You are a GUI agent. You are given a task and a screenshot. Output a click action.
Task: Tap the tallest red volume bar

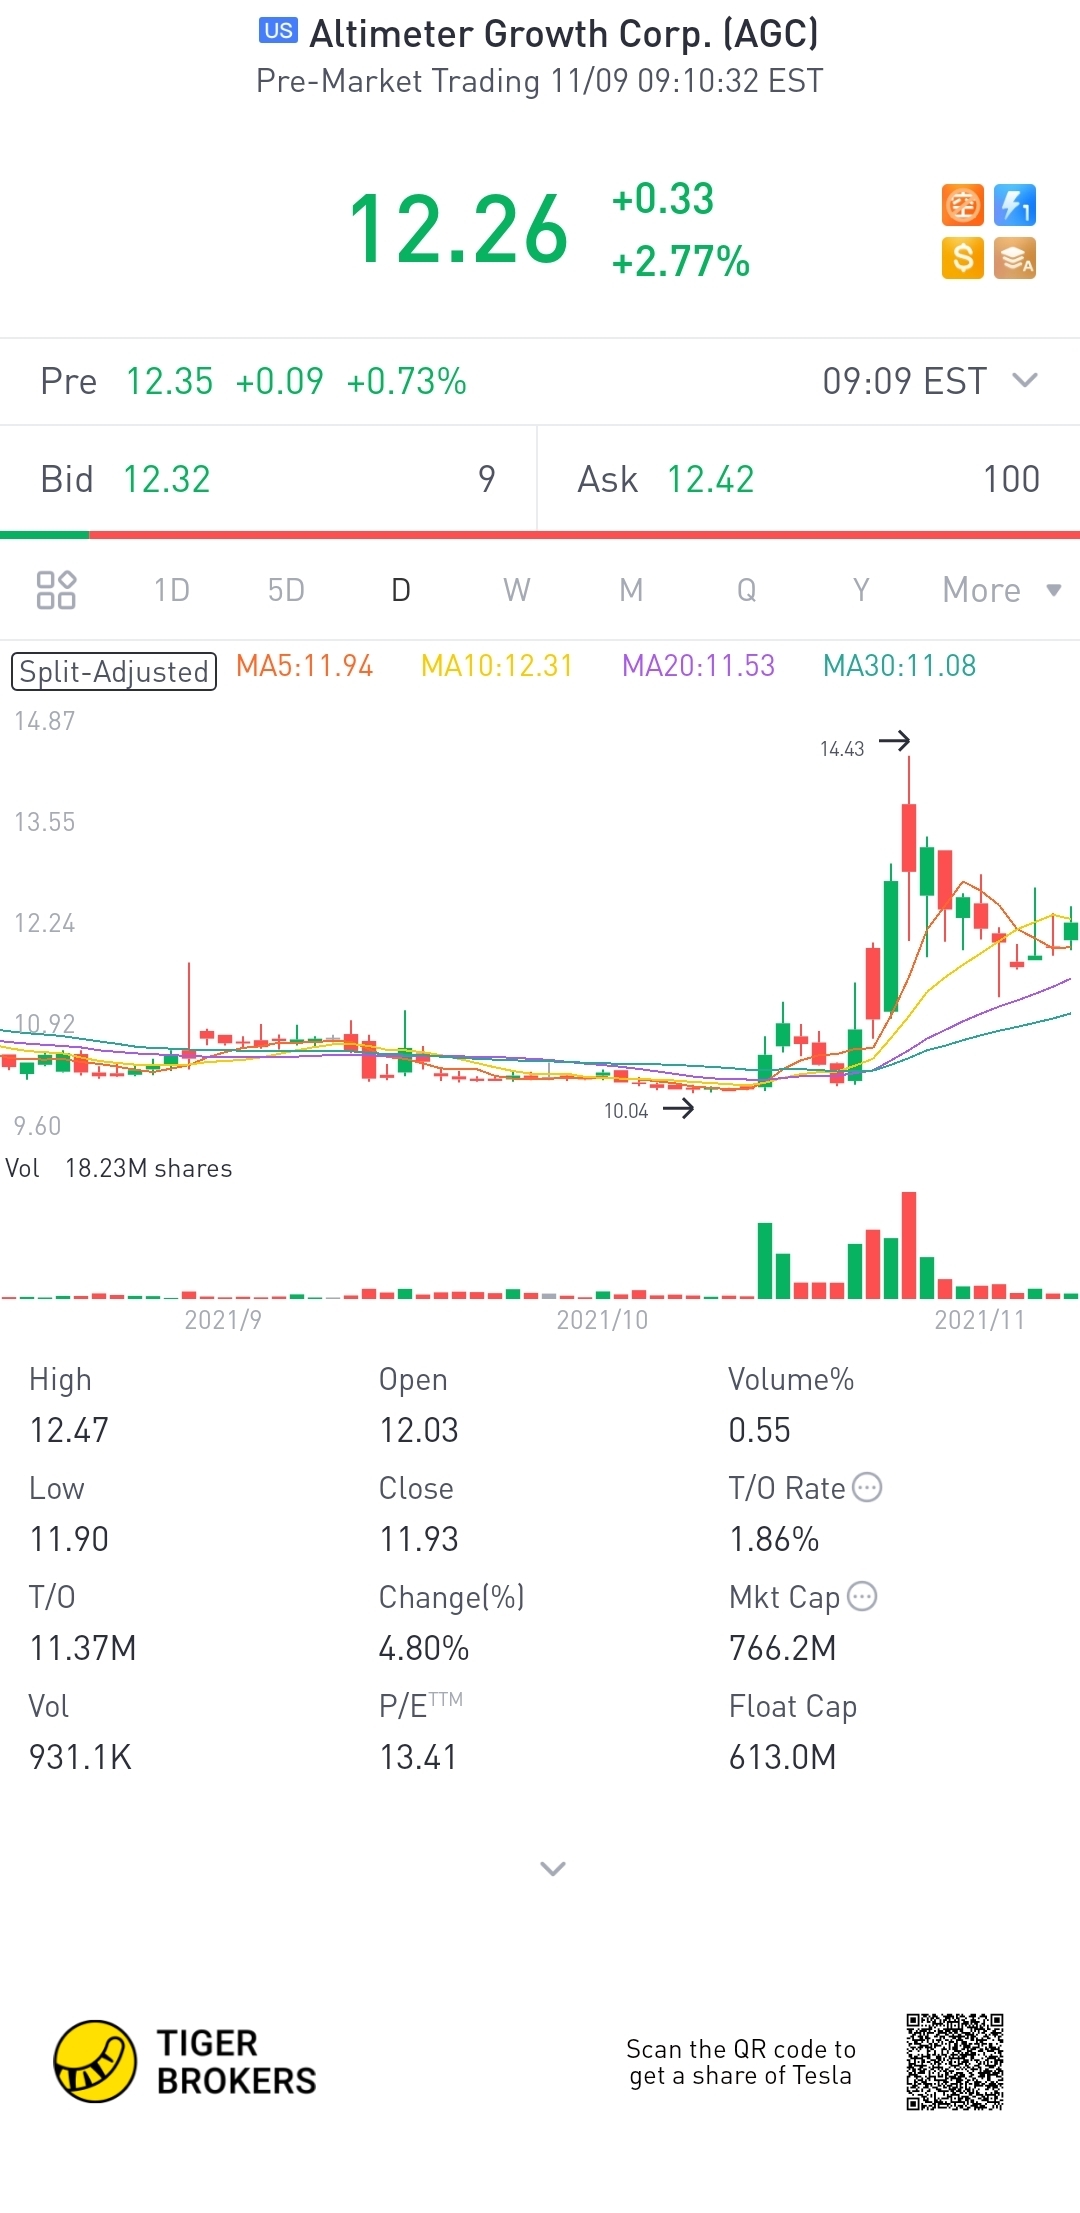click(x=909, y=1245)
